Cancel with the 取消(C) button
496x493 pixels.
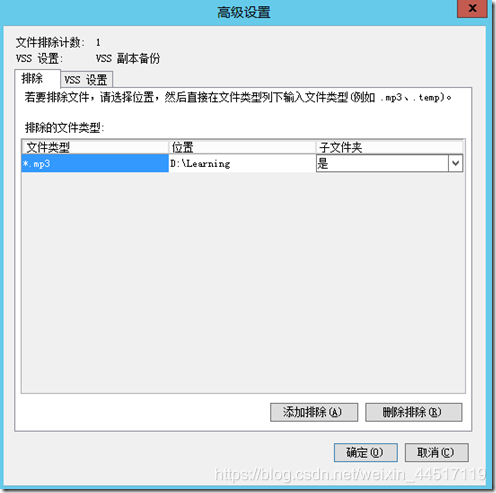coord(436,452)
